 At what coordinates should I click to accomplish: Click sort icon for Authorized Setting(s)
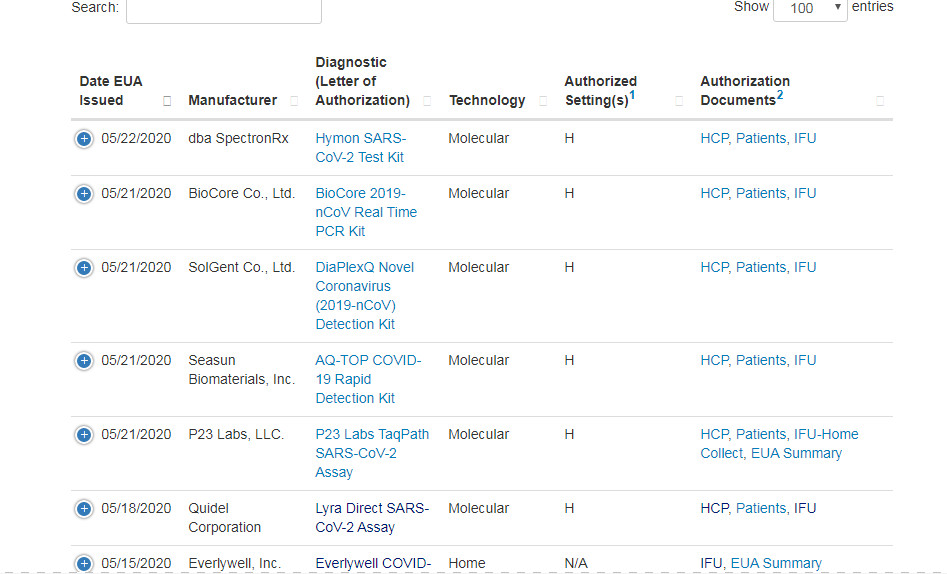(x=679, y=101)
